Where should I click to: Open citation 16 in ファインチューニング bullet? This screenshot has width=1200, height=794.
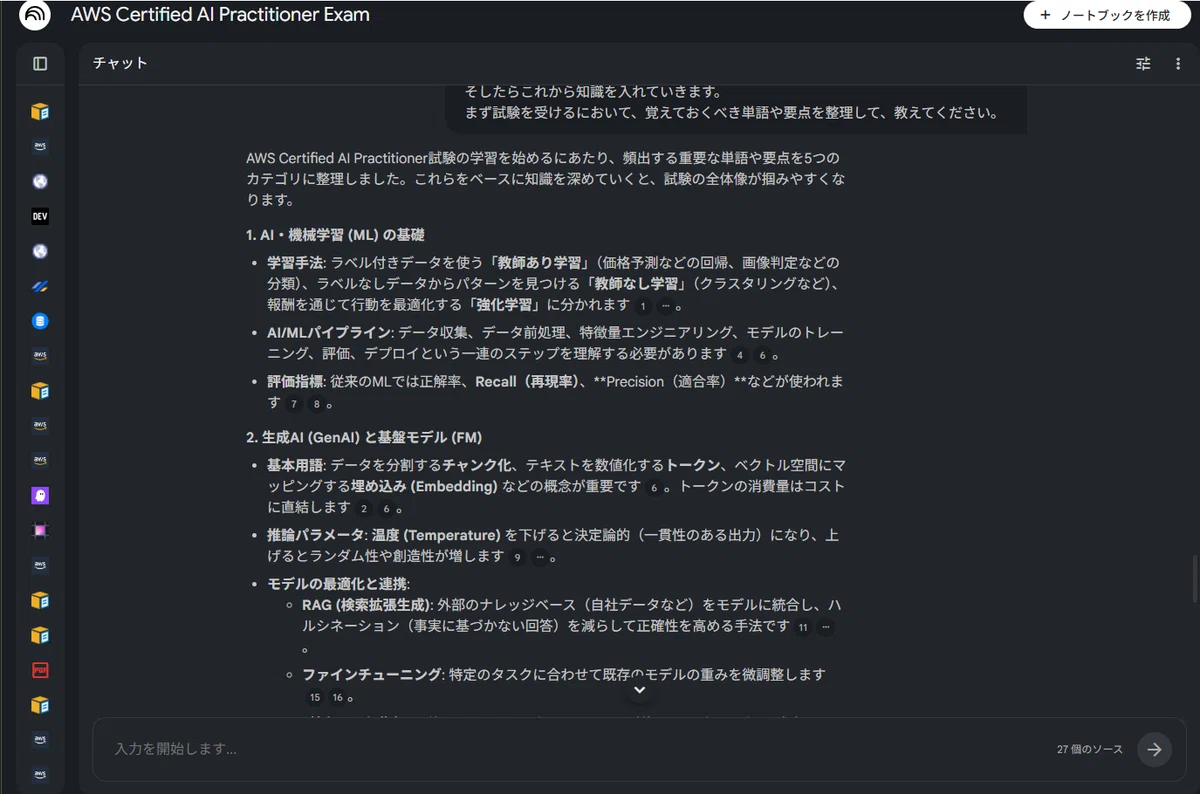[338, 698]
